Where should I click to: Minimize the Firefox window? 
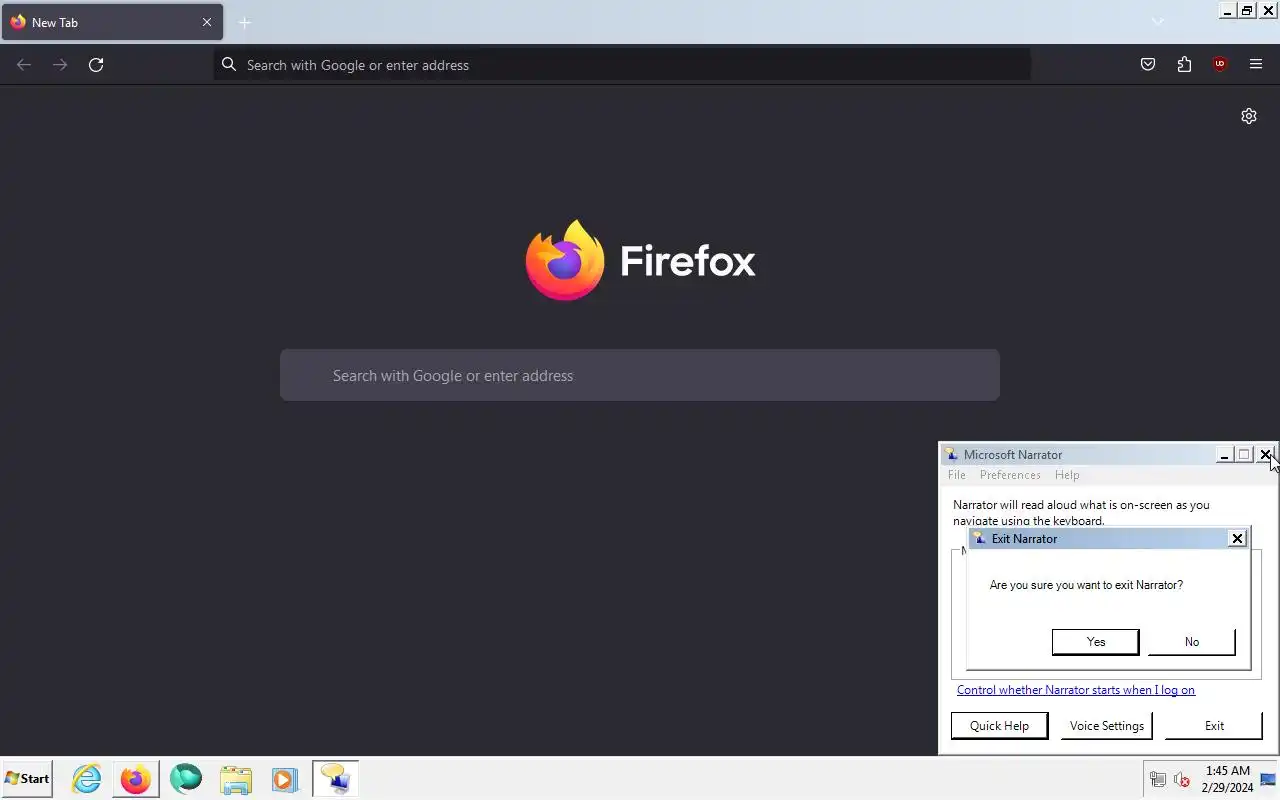(1227, 10)
